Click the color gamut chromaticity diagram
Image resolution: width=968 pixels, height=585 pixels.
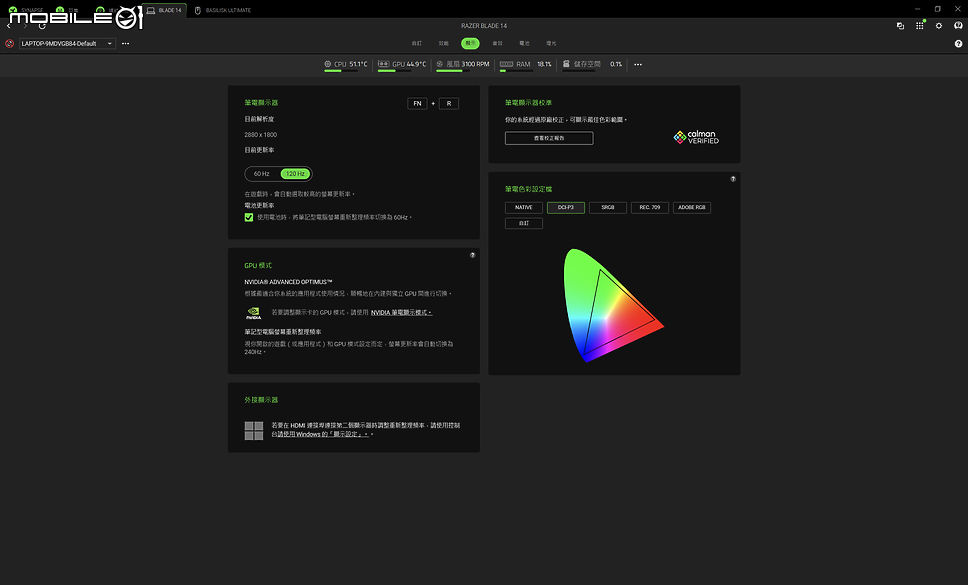613,305
